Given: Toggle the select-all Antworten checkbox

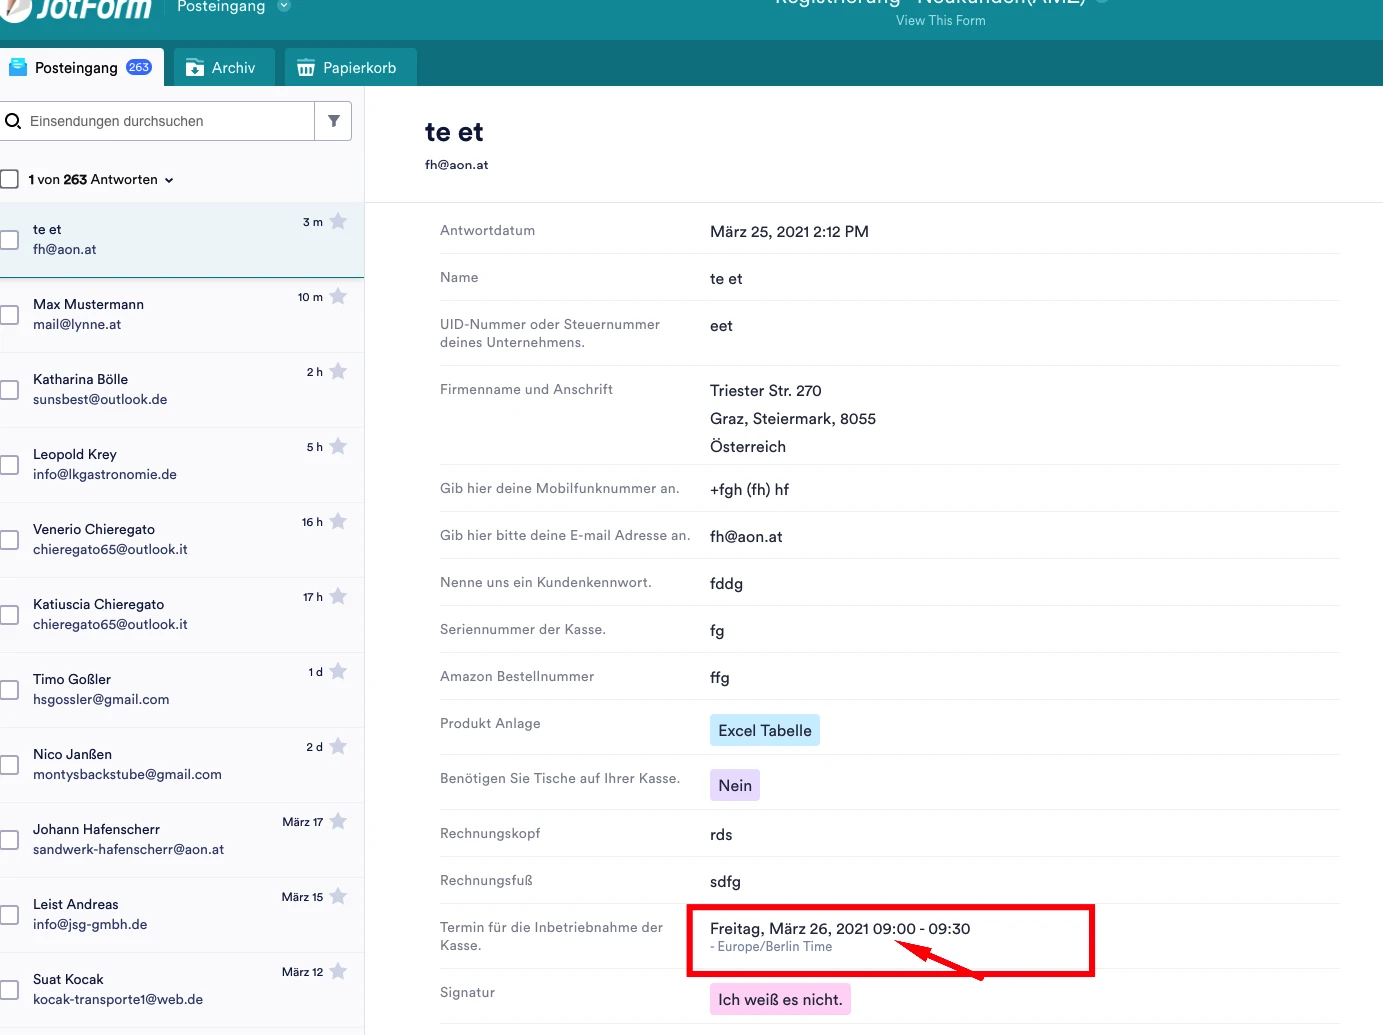Looking at the screenshot, I should click(9, 179).
